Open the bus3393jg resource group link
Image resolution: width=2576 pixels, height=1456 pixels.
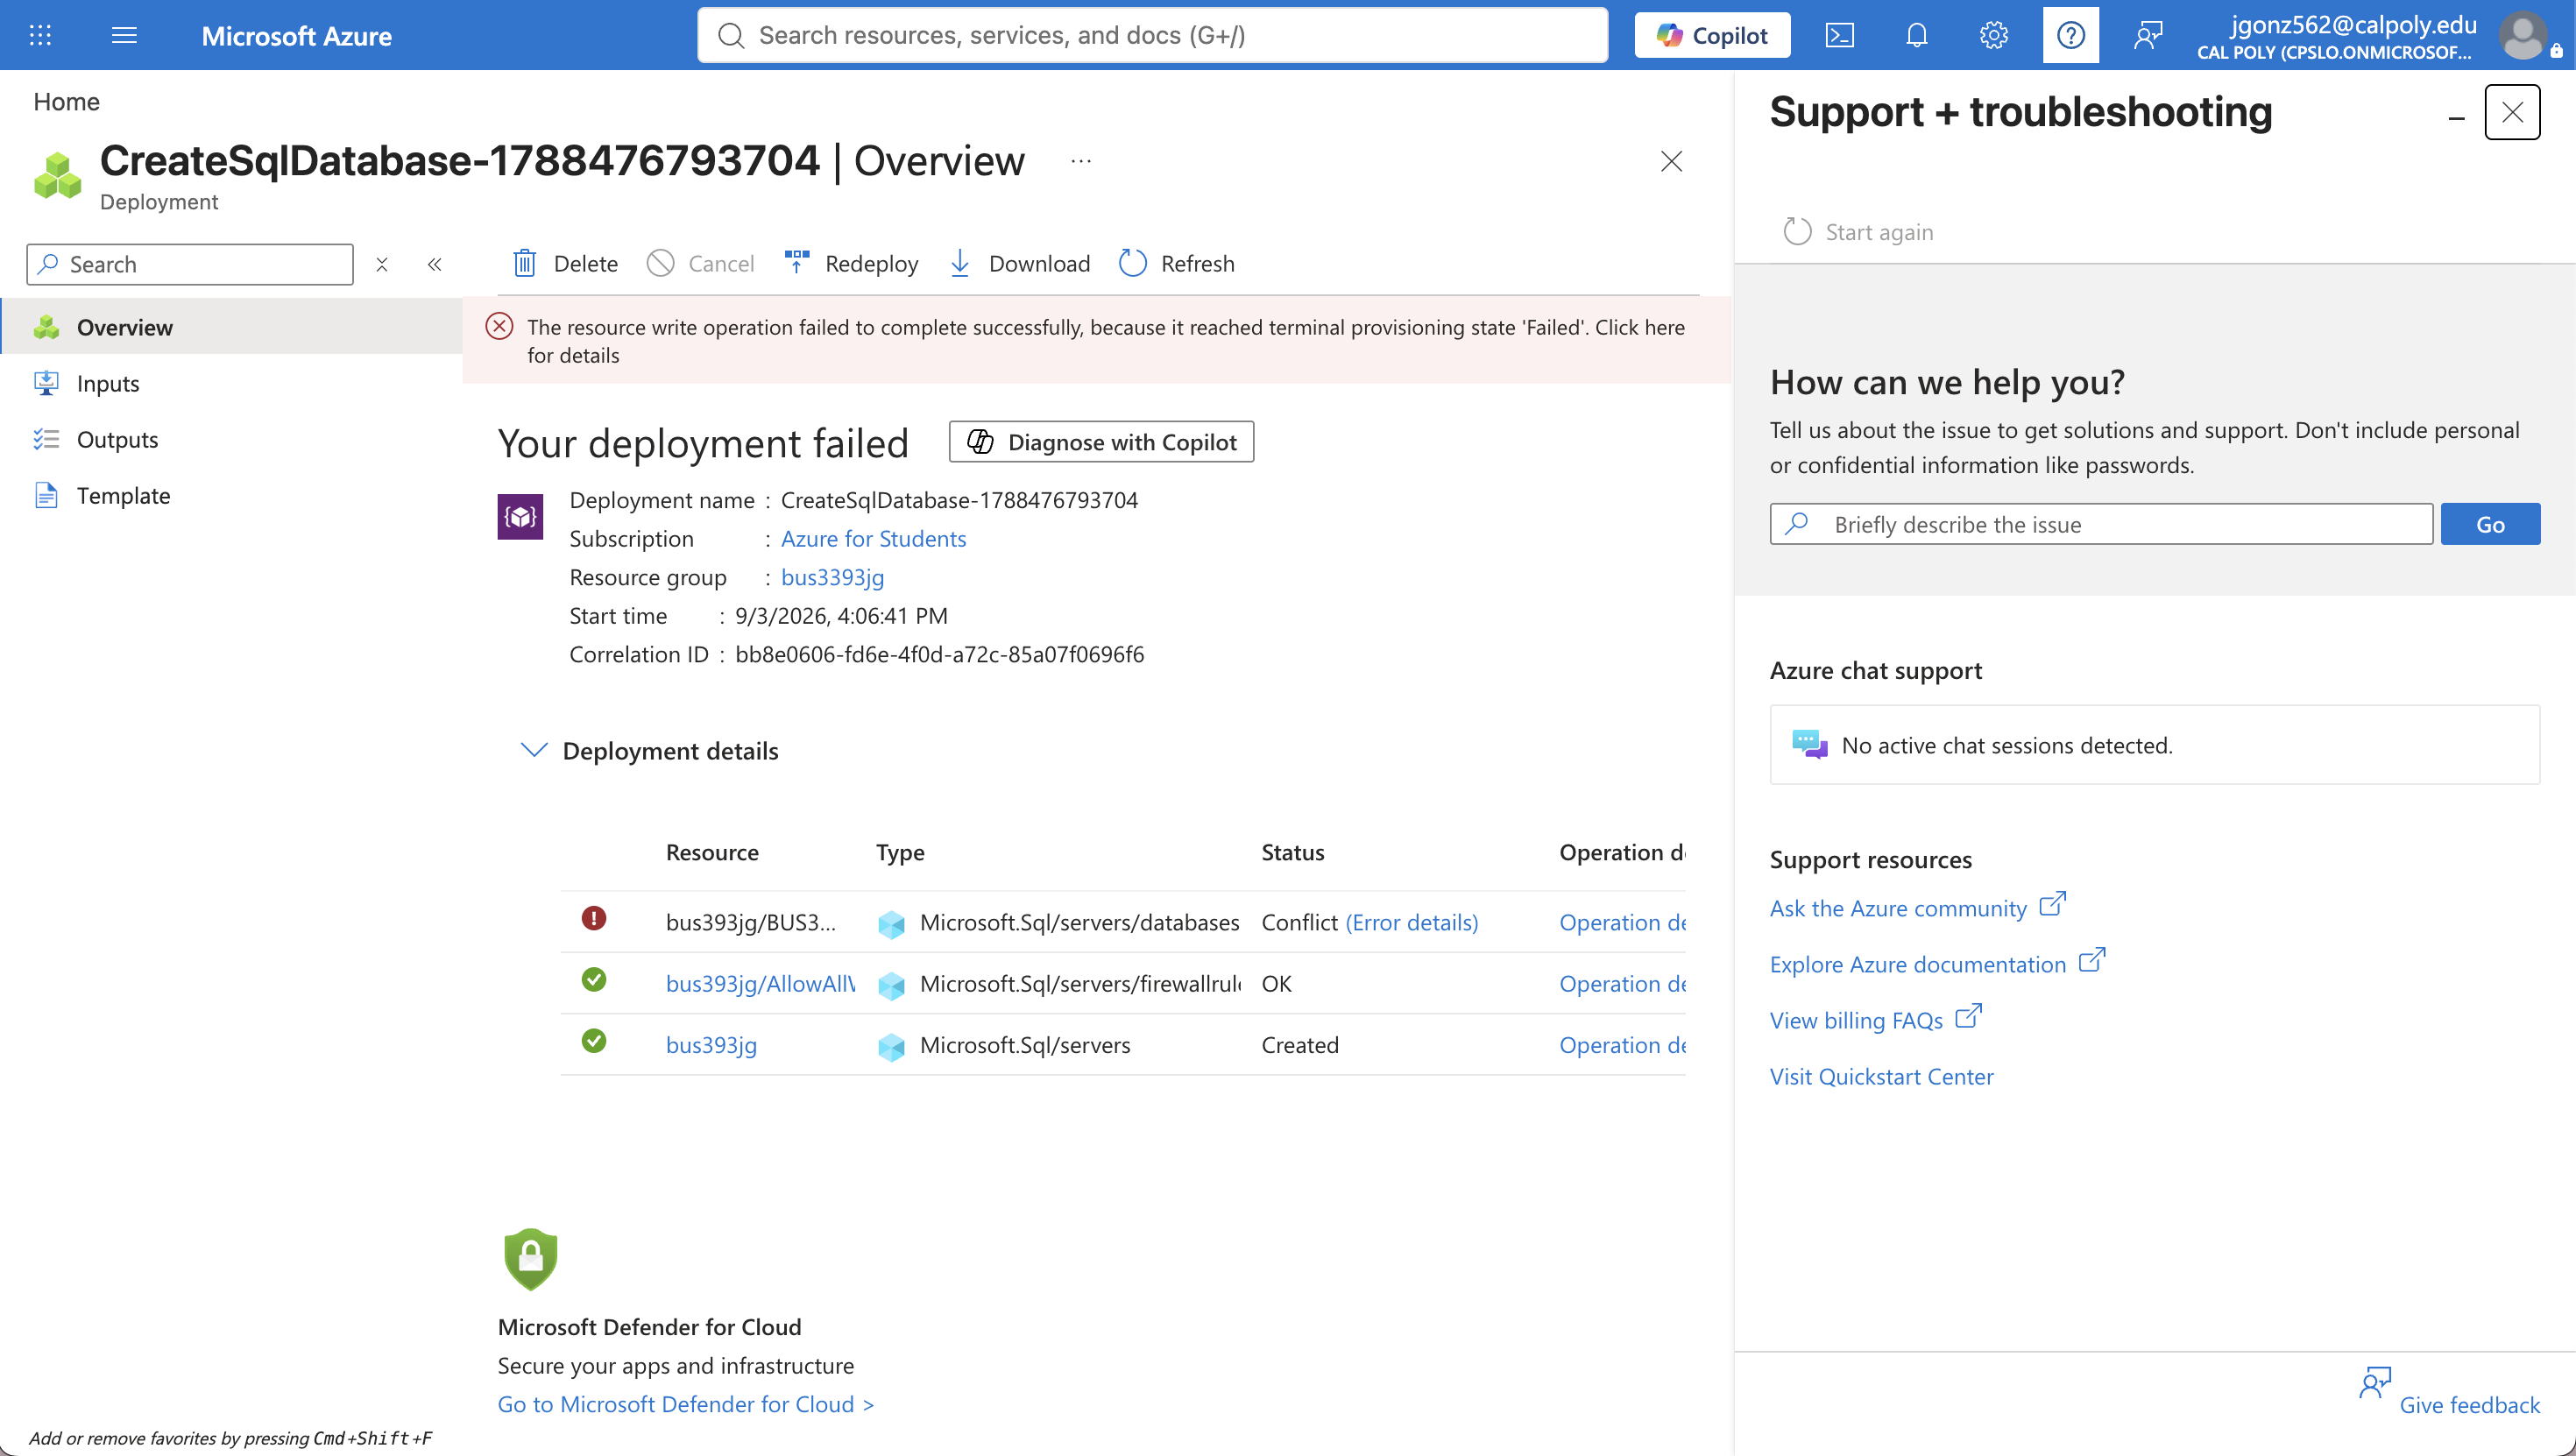[x=832, y=577]
